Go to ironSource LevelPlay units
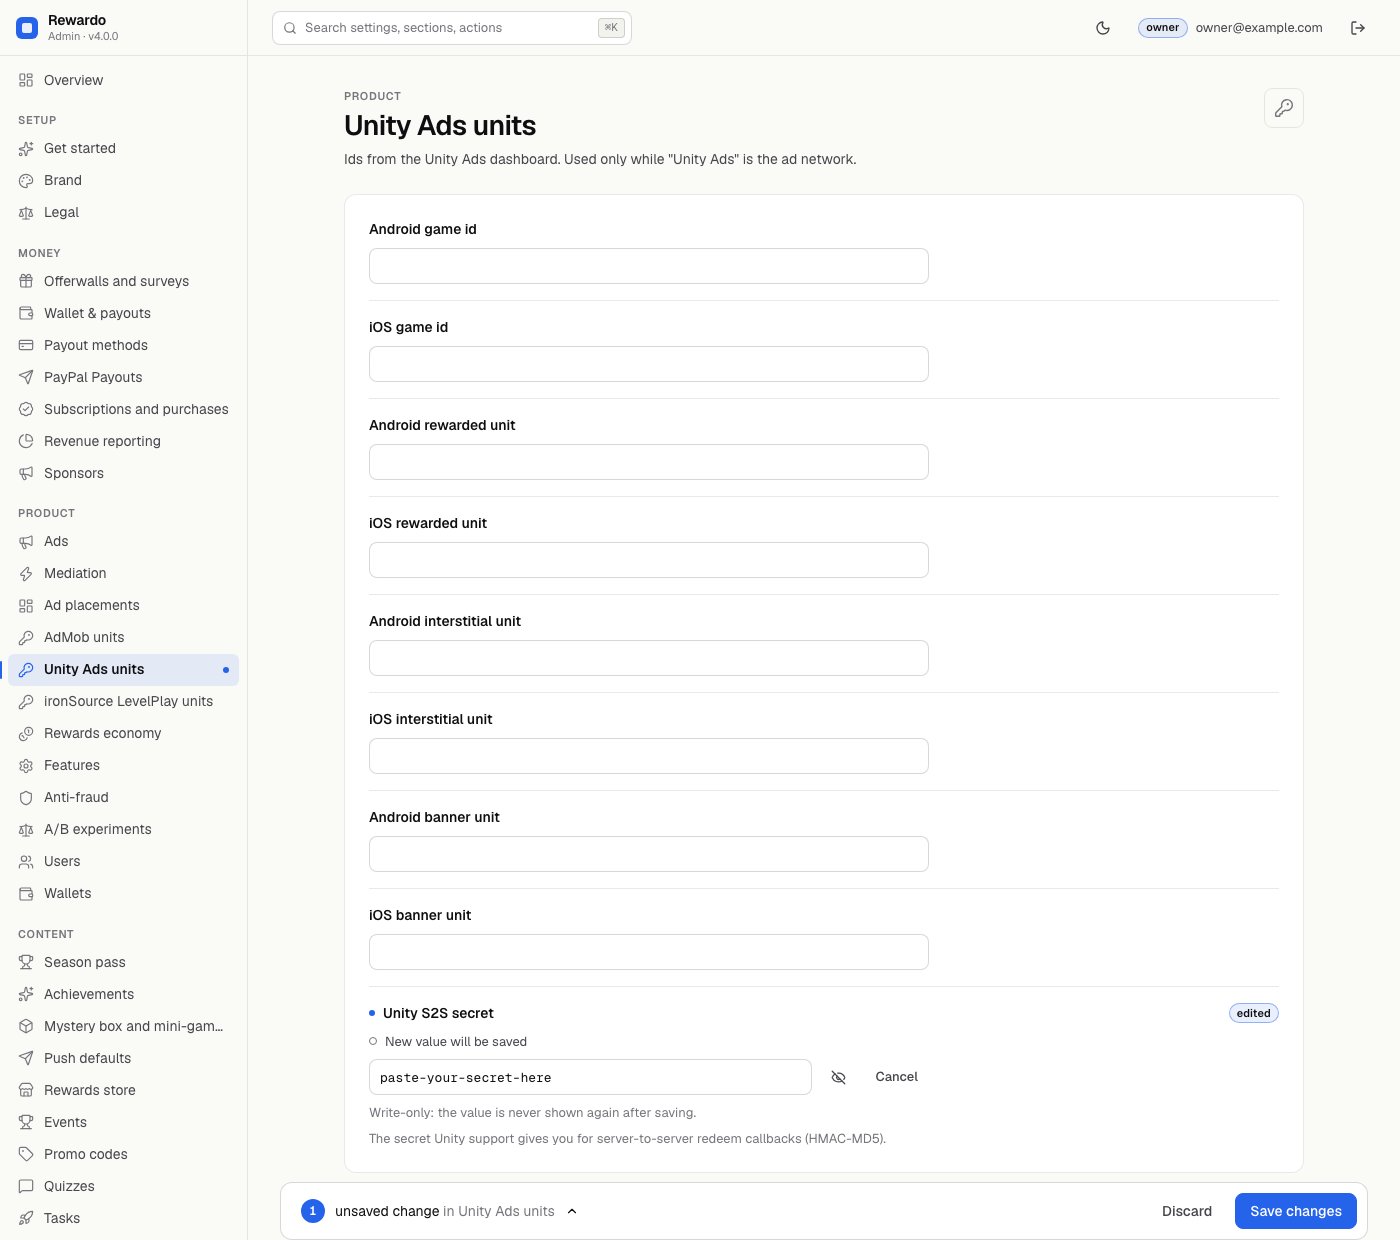The width and height of the screenshot is (1400, 1240). [123, 701]
